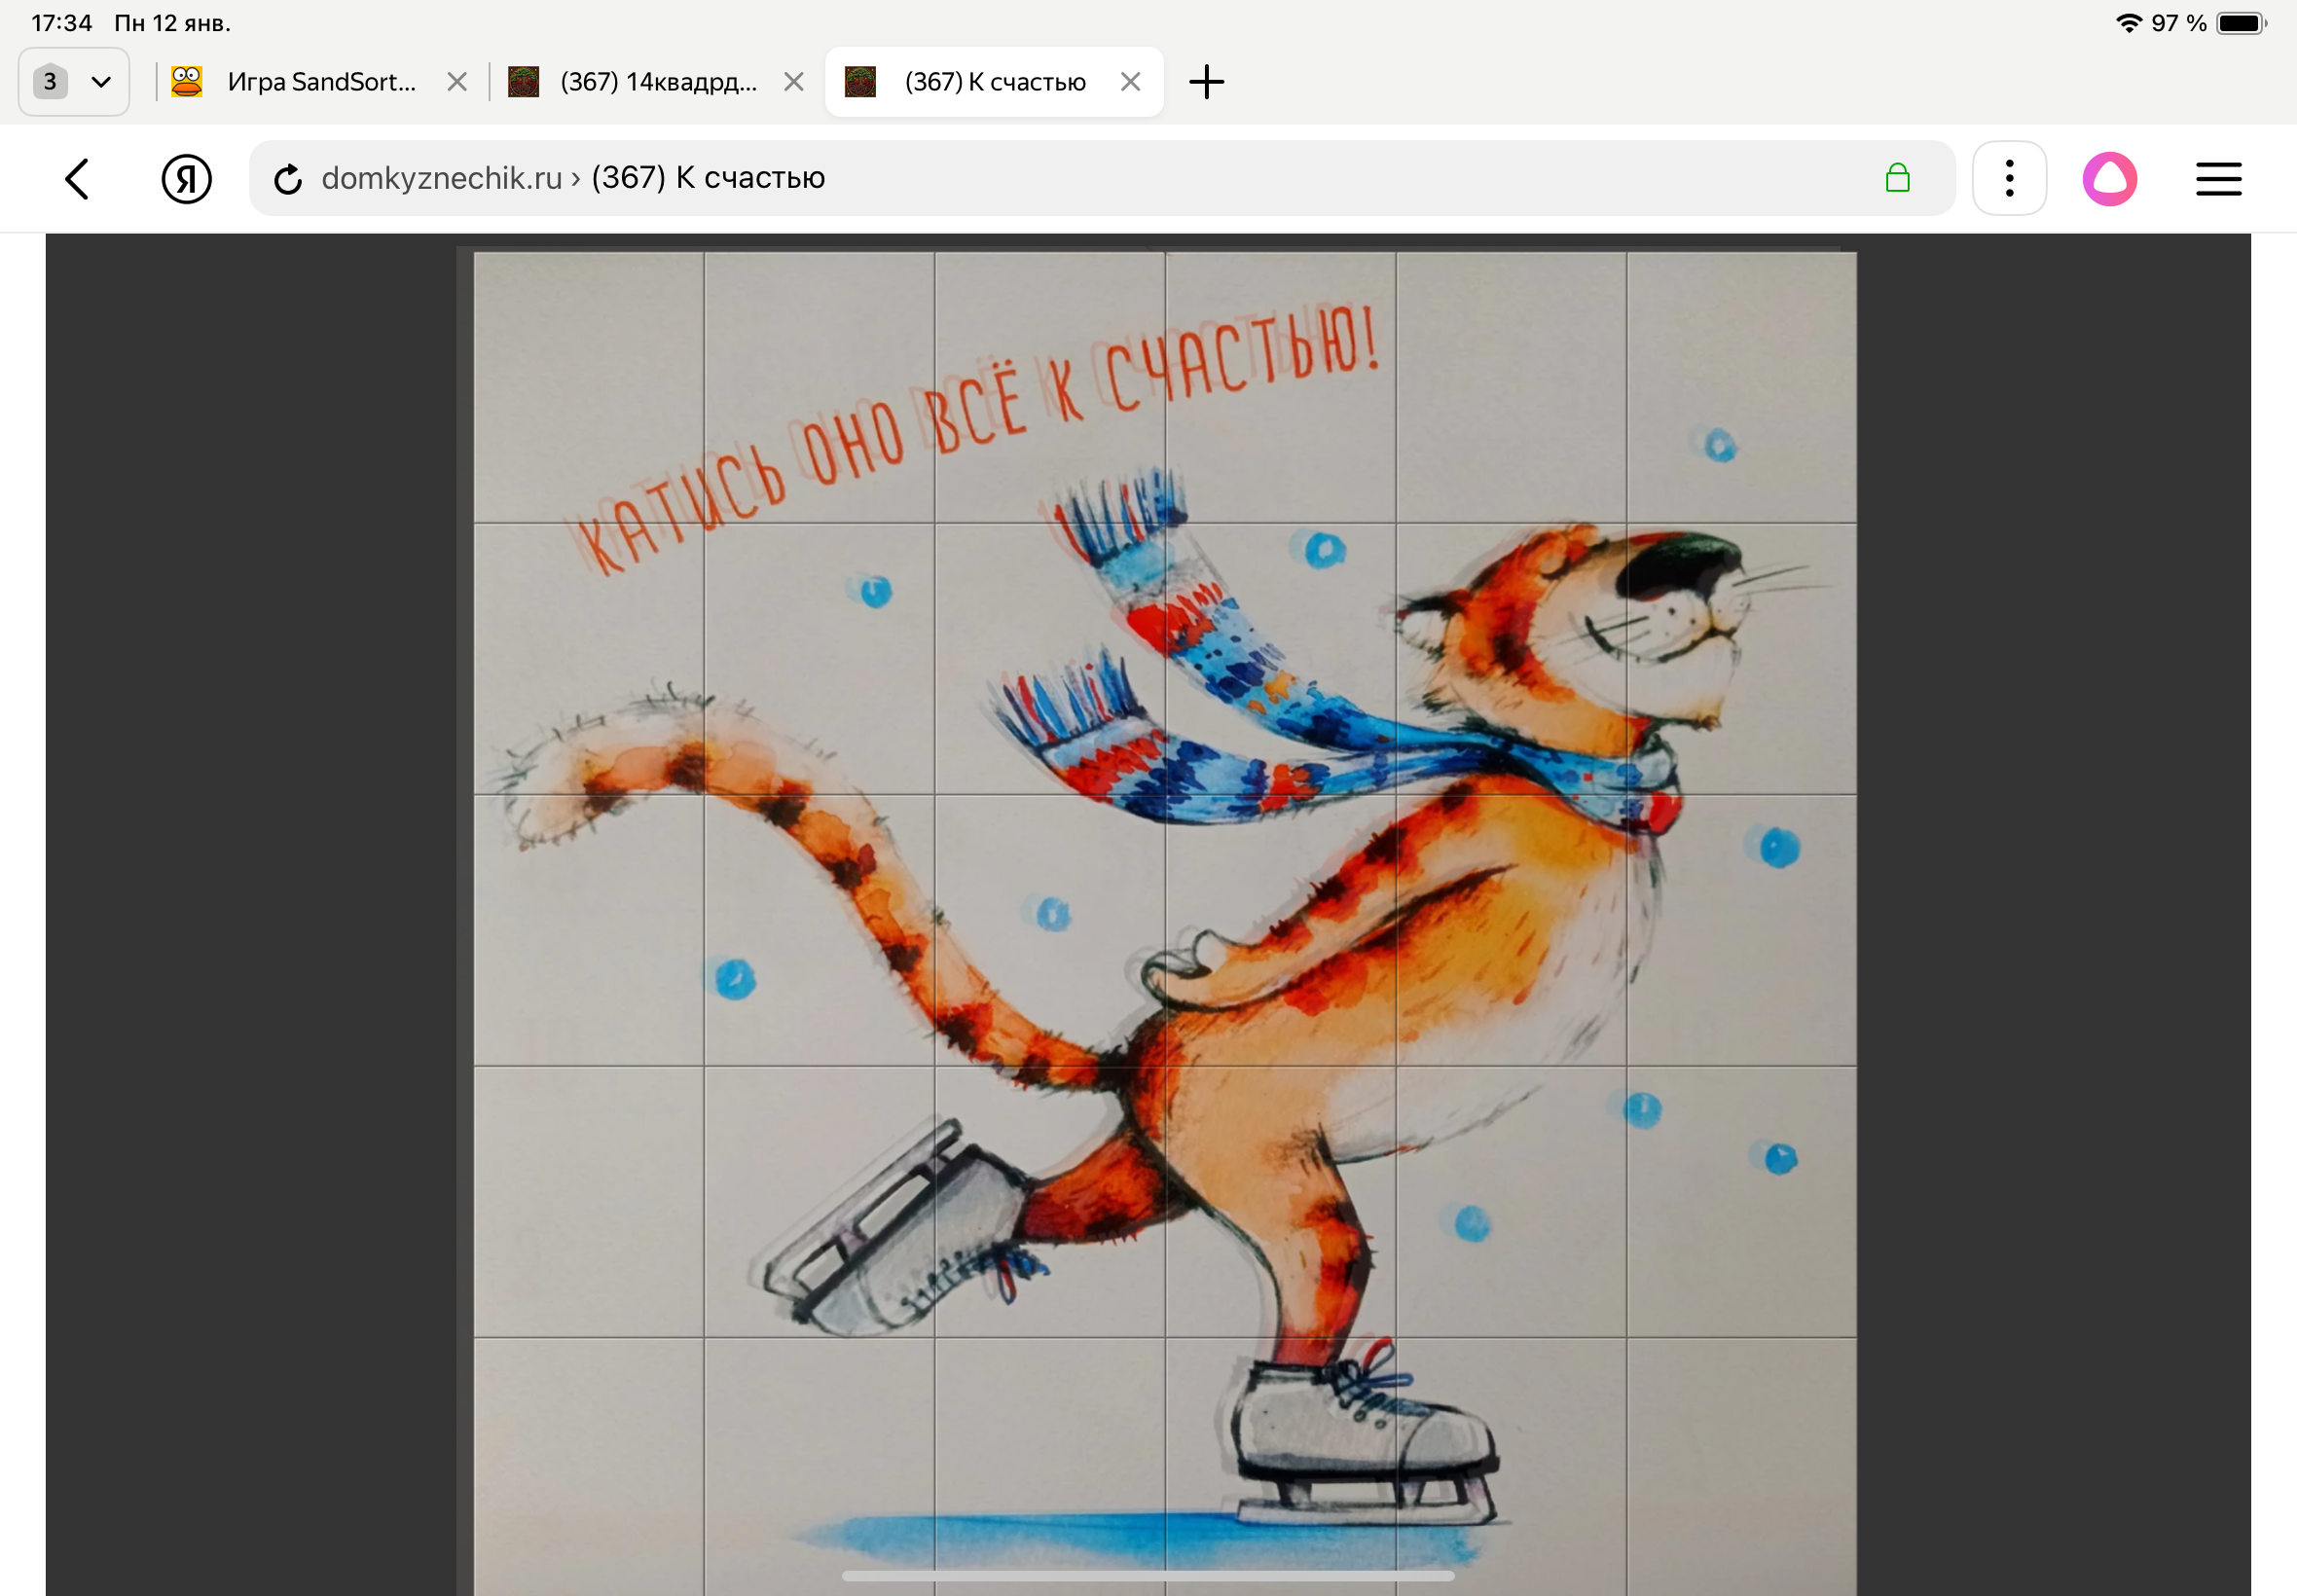Image resolution: width=2297 pixels, height=1596 pixels.
Task: Tap the 17:34 clock display
Action: coord(62,21)
